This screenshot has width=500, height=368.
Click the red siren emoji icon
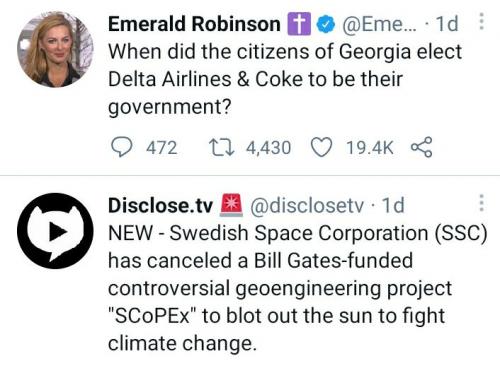tap(231, 205)
